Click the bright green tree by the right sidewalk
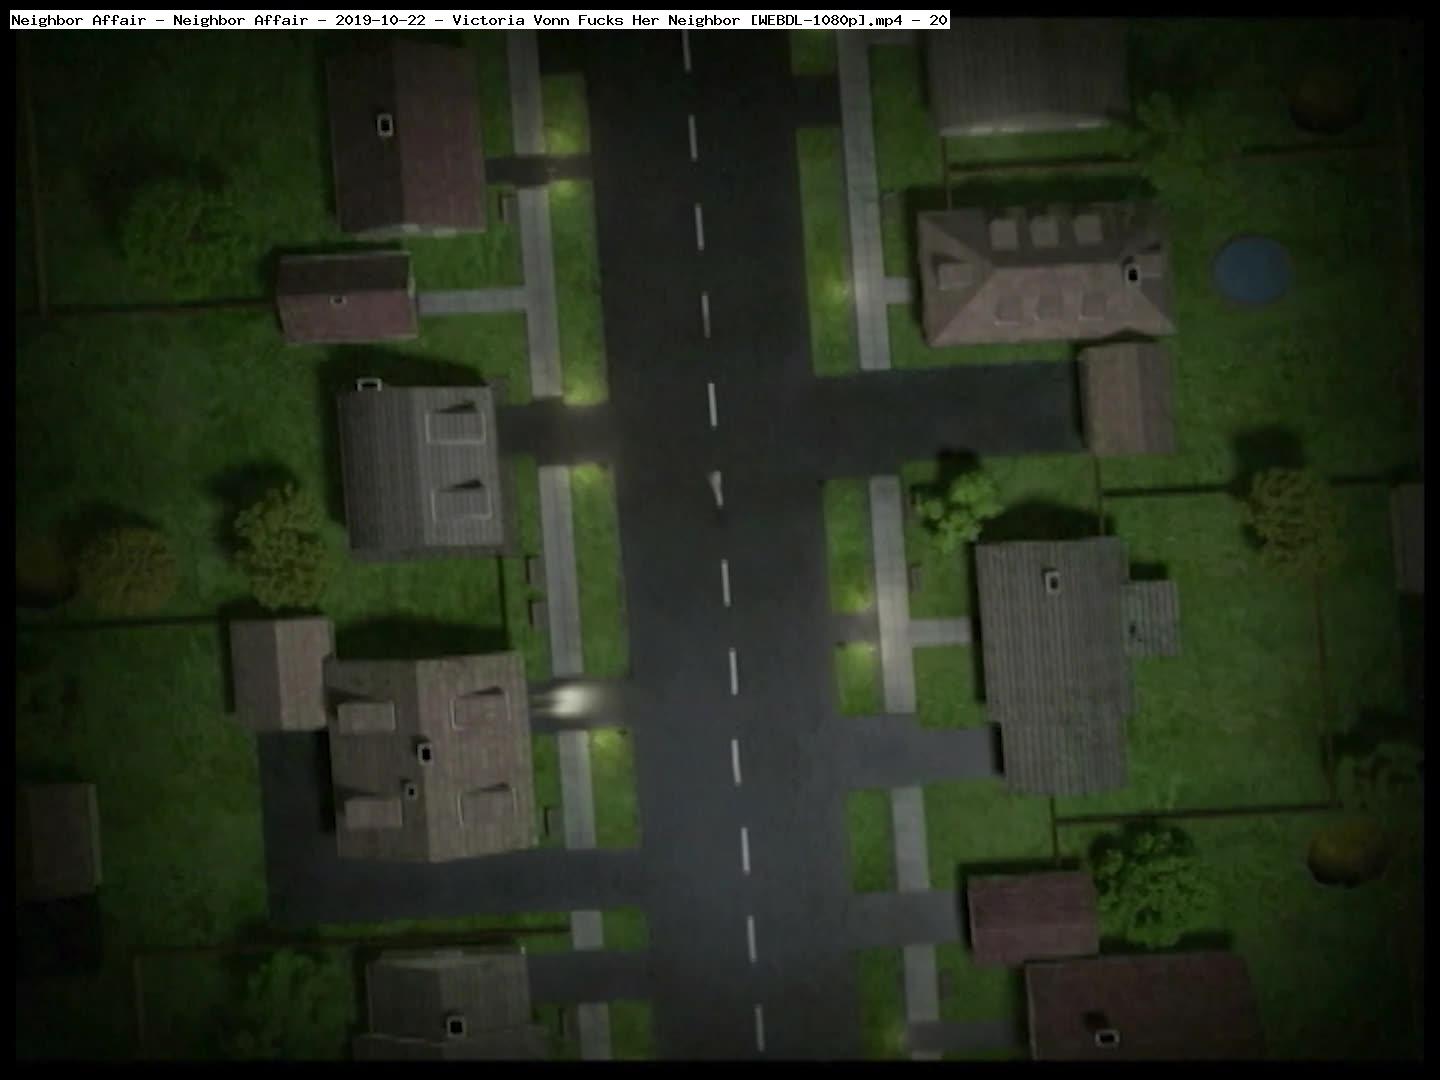Screen dimensions: 1440x1080 click(958, 503)
